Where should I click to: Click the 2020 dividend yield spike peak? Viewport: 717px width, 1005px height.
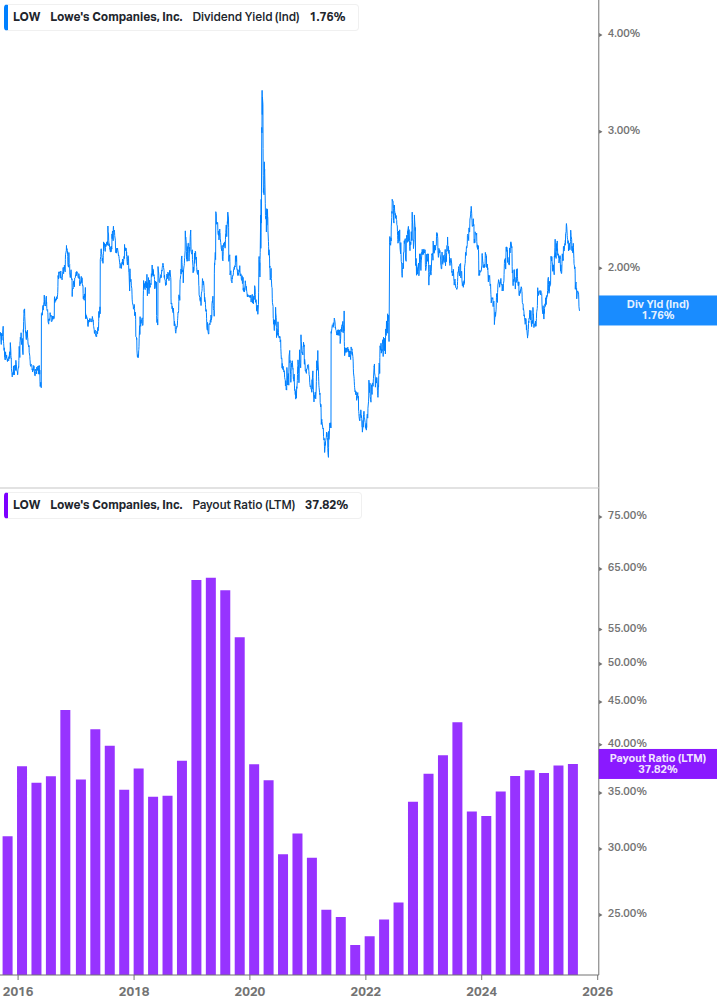pos(262,92)
